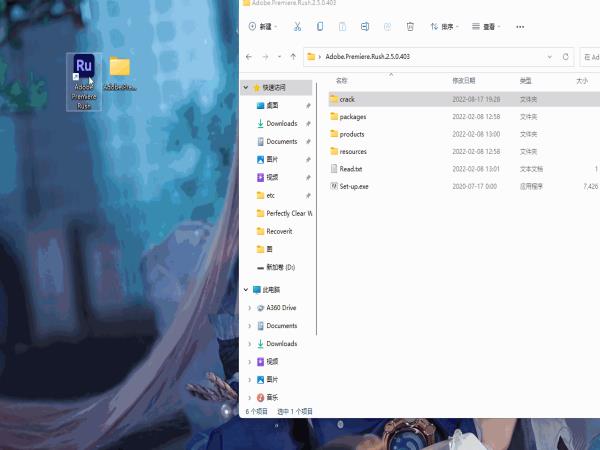
Task: Expand Videos (视频) under This PC
Action: pyautogui.click(x=250, y=362)
